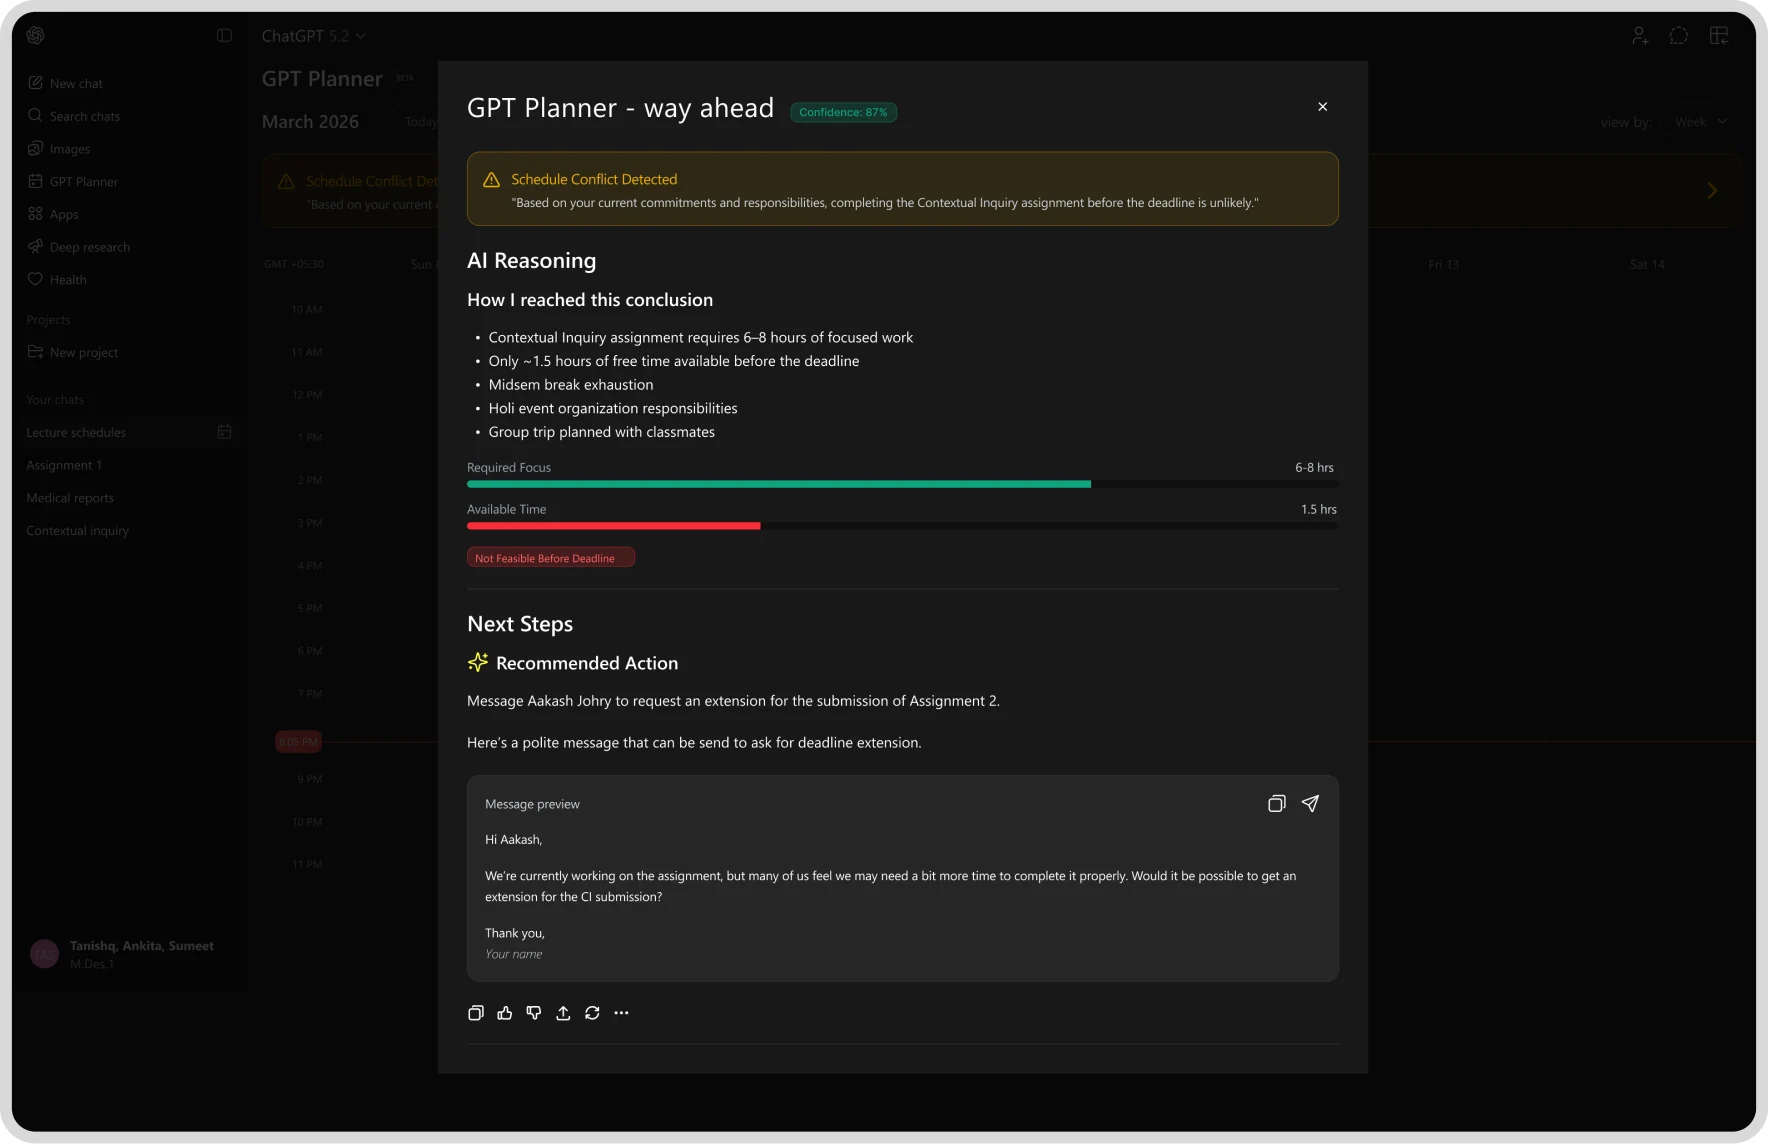Open Search chats in sidebar
Viewport: 1768px width, 1144px height.
coord(74,116)
